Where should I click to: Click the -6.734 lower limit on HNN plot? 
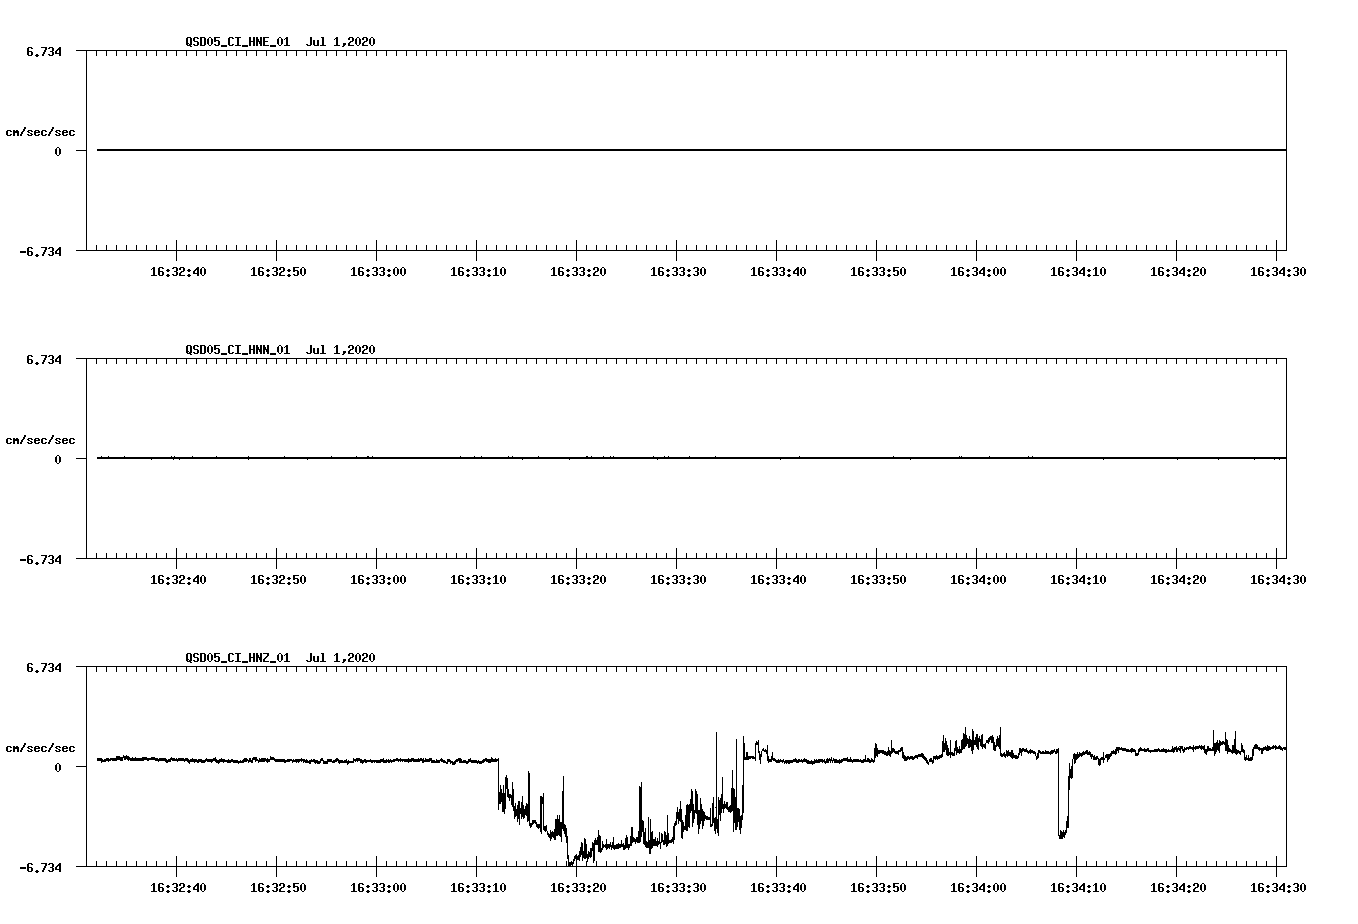click(x=40, y=560)
